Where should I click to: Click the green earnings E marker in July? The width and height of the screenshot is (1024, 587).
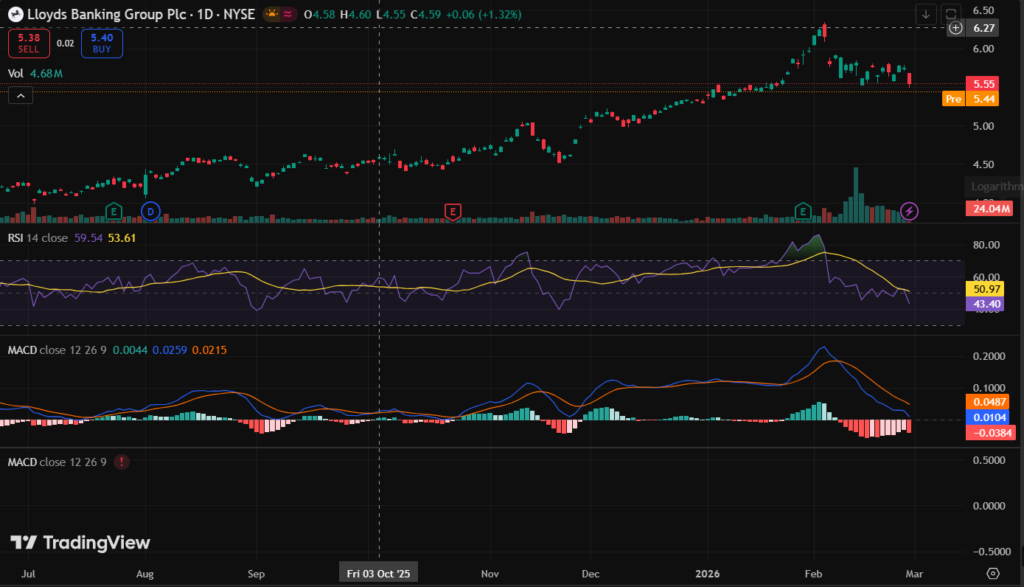pos(115,210)
